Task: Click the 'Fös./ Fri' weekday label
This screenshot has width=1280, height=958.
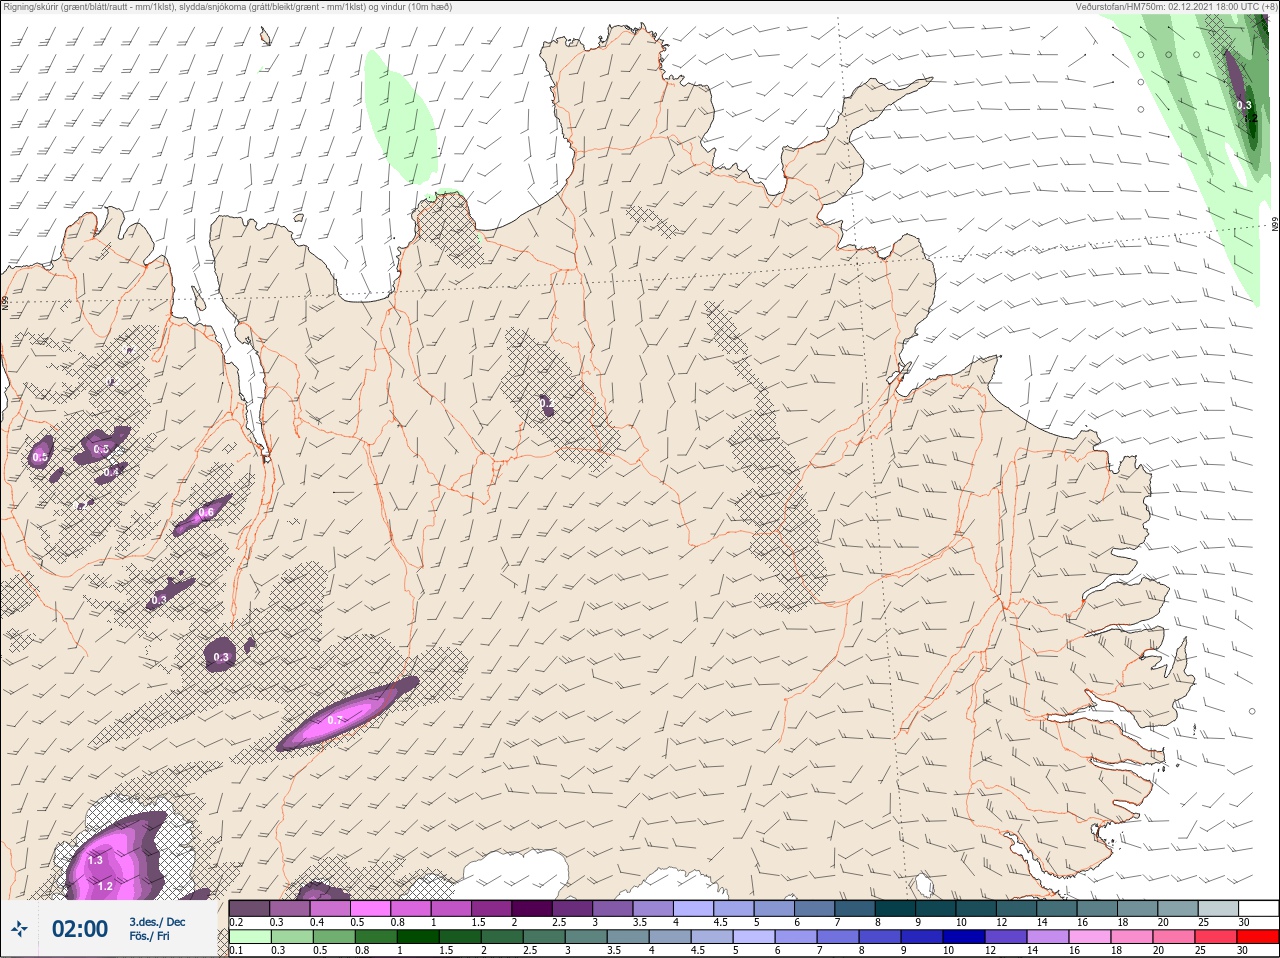Action: (149, 937)
